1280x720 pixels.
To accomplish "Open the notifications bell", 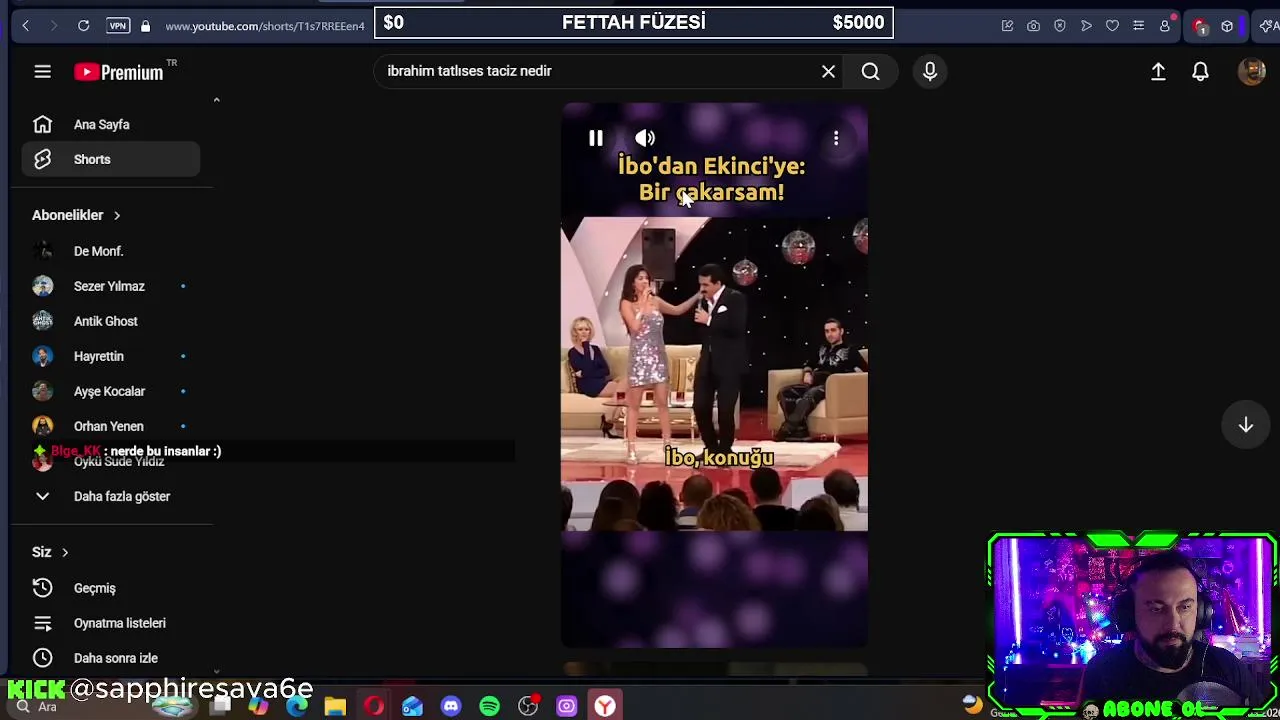I will pos(1200,72).
